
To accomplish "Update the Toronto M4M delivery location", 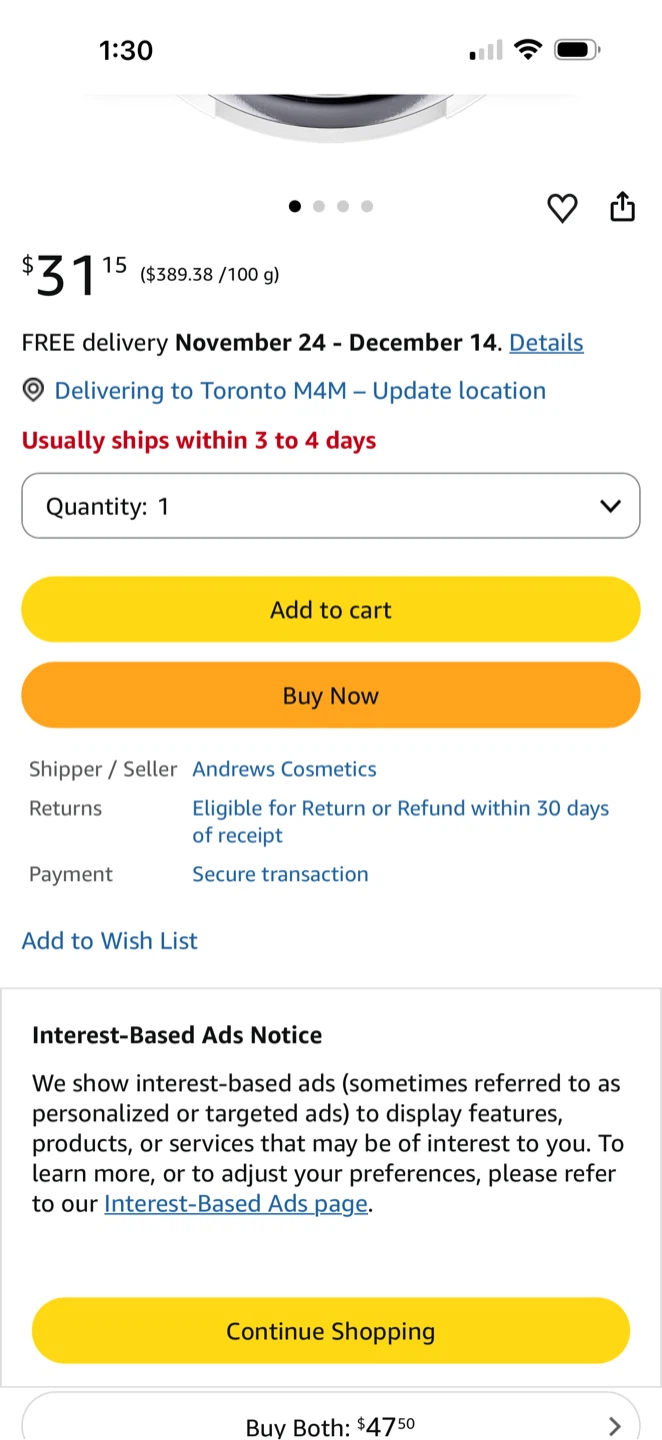I will tap(300, 391).
